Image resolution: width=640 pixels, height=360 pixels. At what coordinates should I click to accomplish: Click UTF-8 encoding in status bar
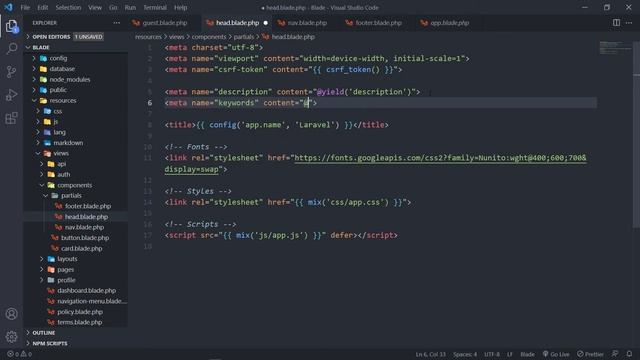[x=491, y=354]
